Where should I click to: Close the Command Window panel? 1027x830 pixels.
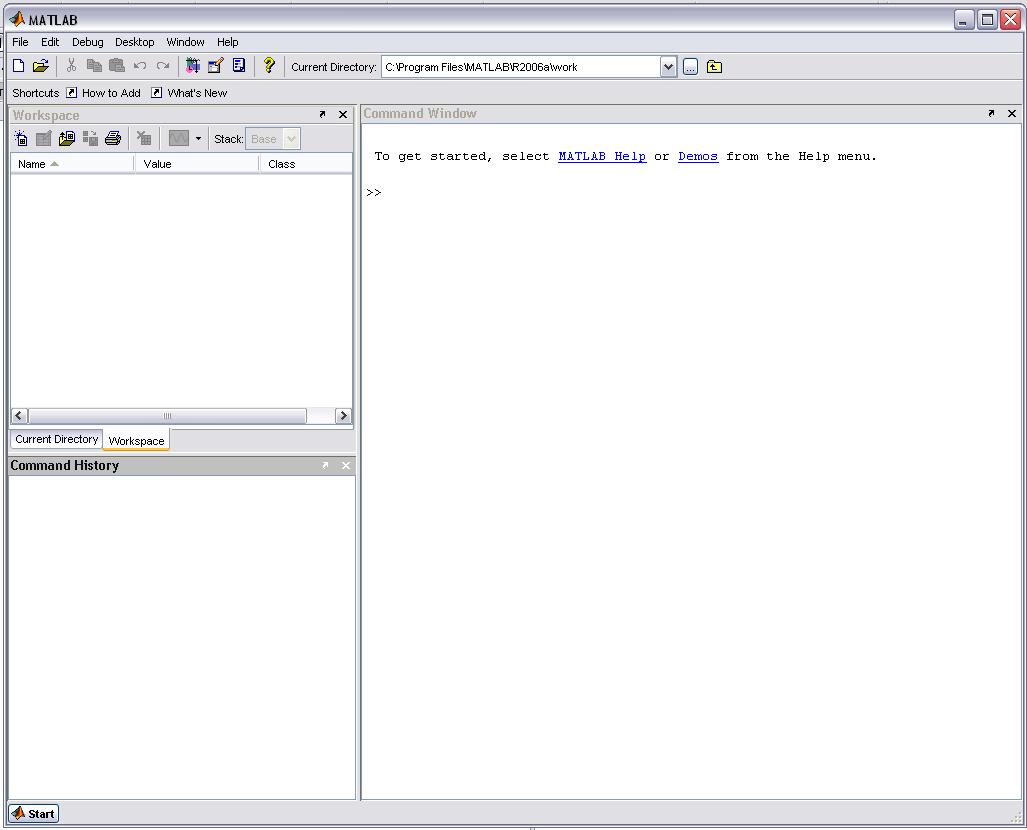[1012, 113]
